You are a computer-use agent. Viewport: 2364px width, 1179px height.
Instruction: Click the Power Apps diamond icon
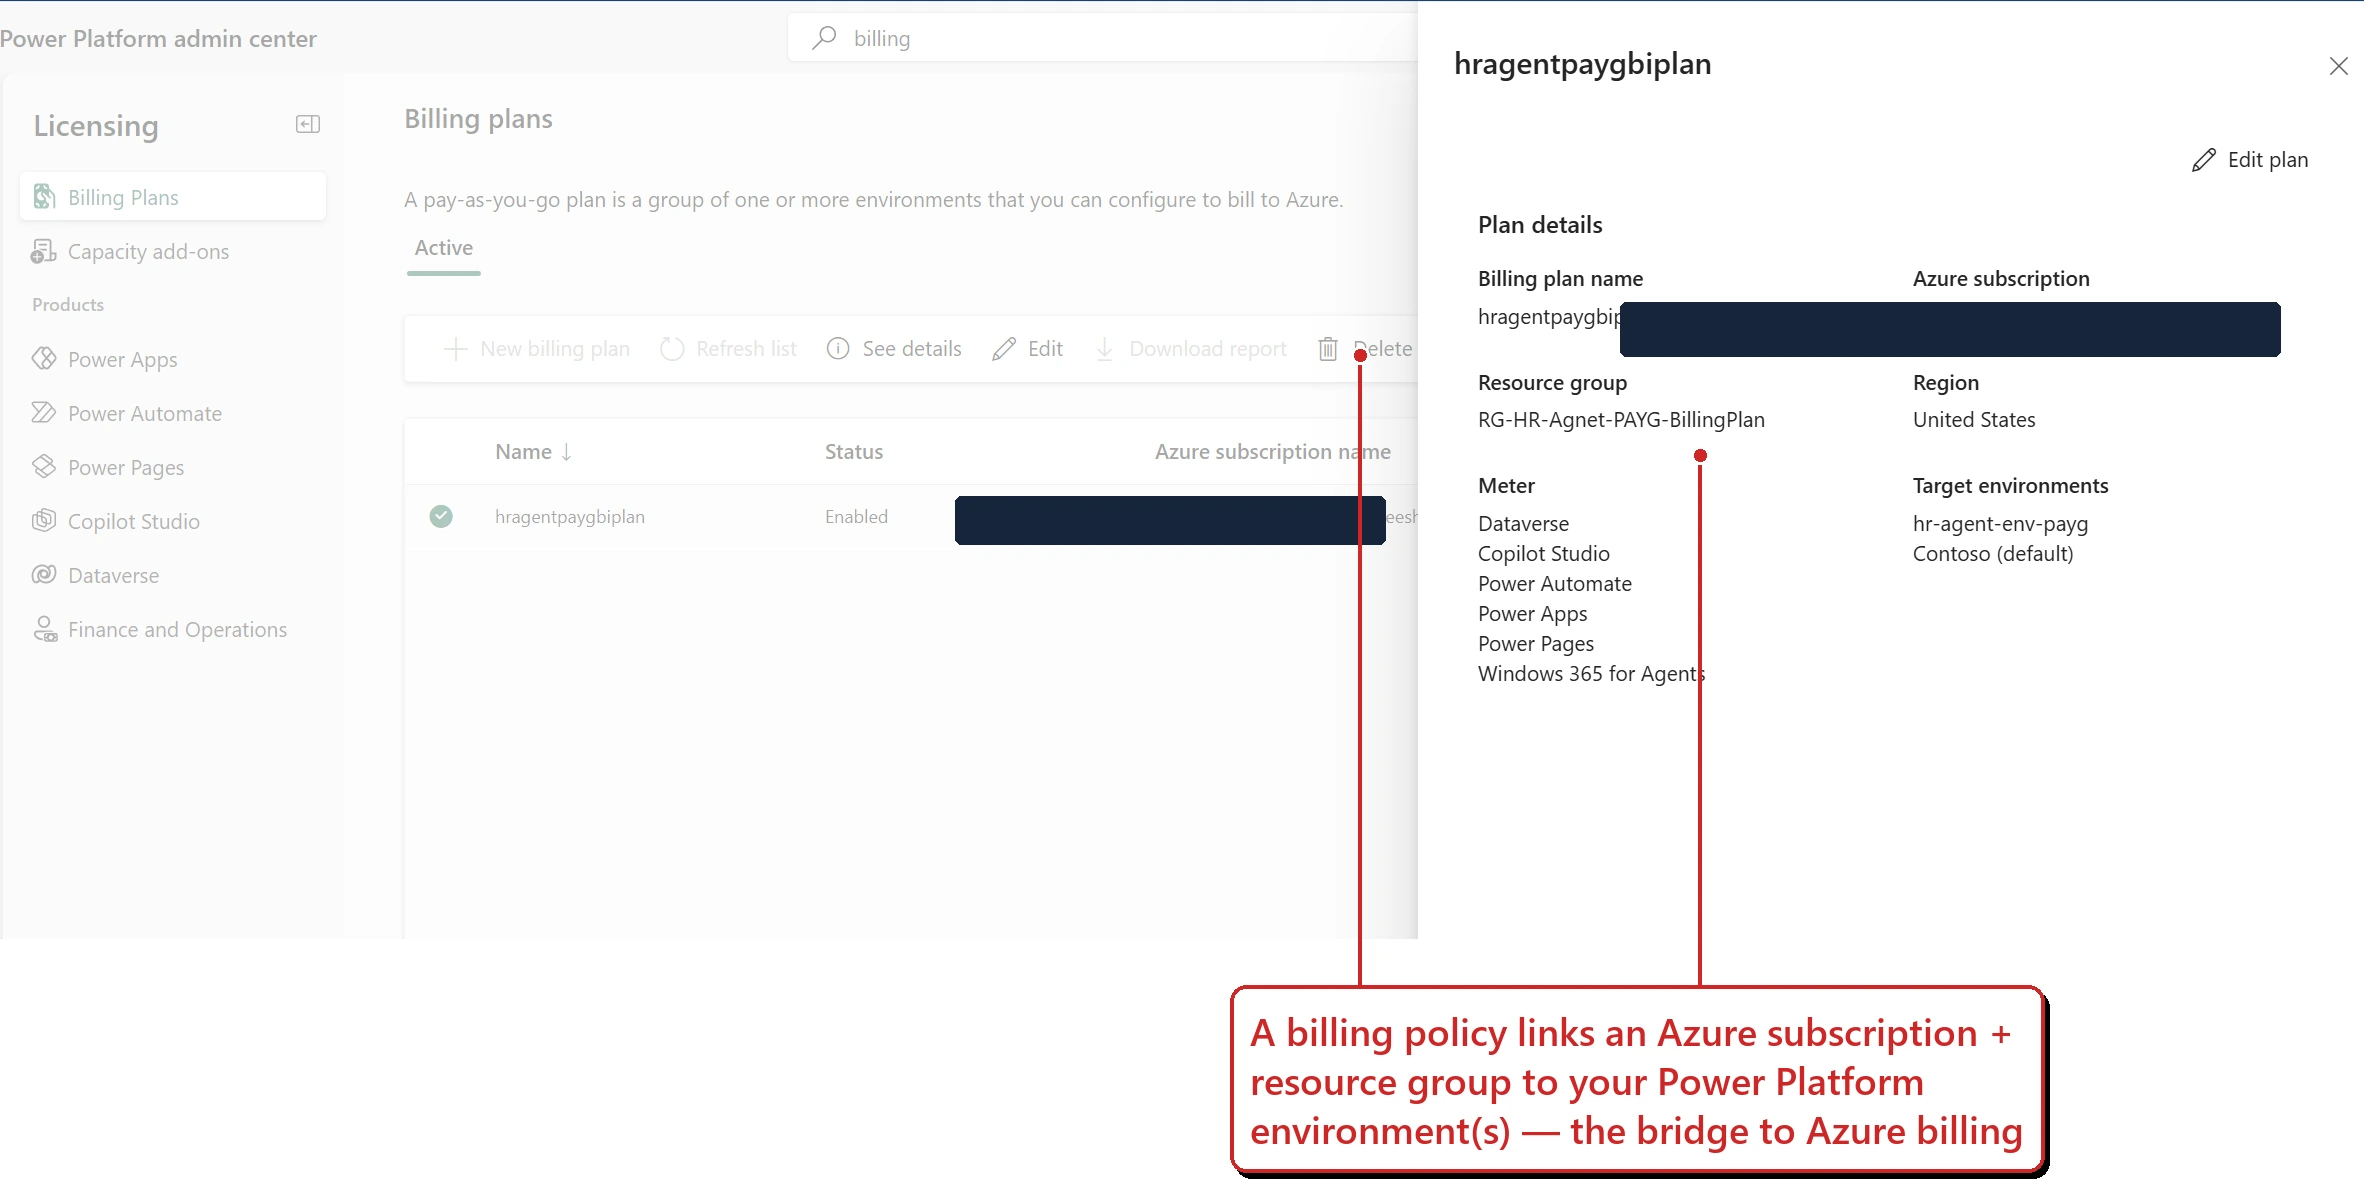click(x=44, y=358)
